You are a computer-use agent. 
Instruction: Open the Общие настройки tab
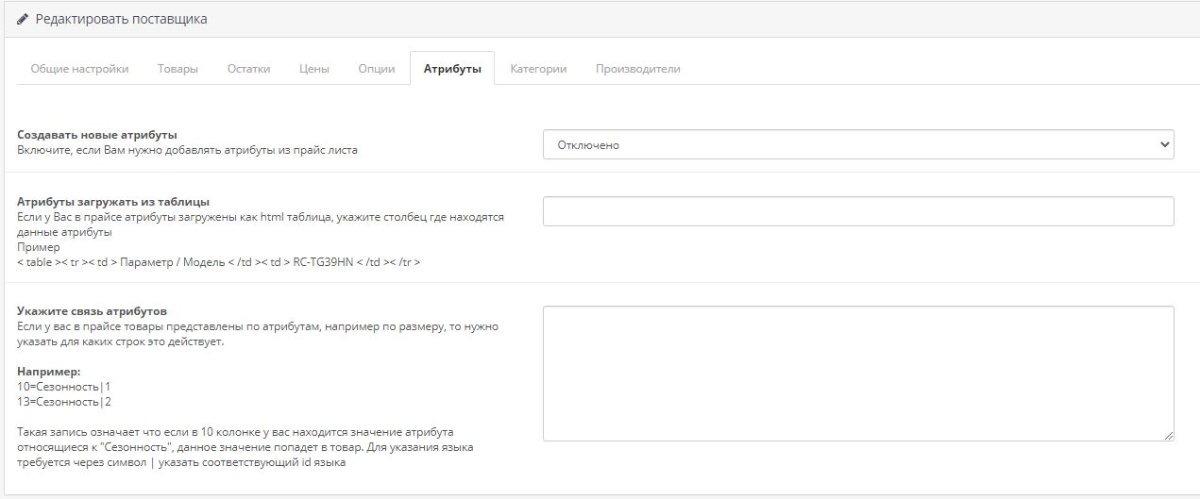[x=80, y=69]
